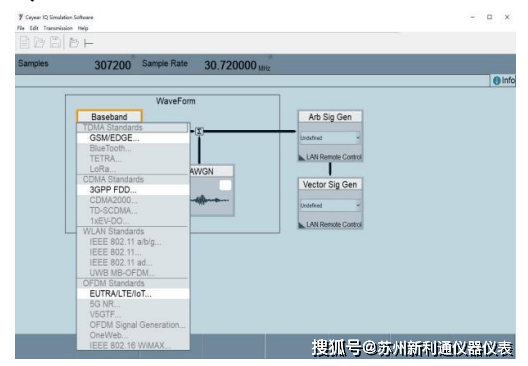Image resolution: width=528 pixels, height=366 pixels.
Task: Choose IEEE 802.11 a/b/g... entry
Action: 133,242
